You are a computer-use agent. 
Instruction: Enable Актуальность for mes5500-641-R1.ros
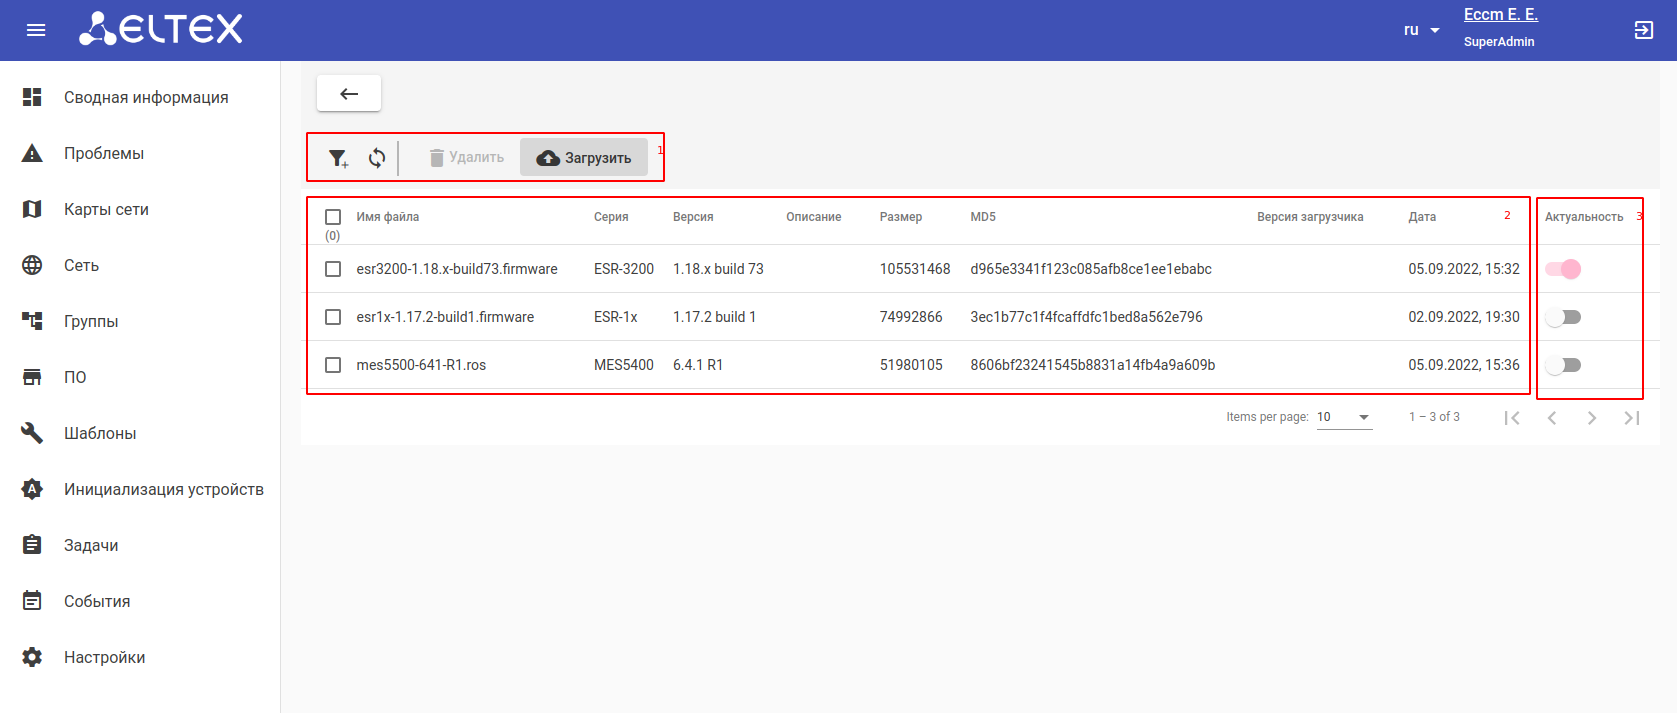[1563, 365]
